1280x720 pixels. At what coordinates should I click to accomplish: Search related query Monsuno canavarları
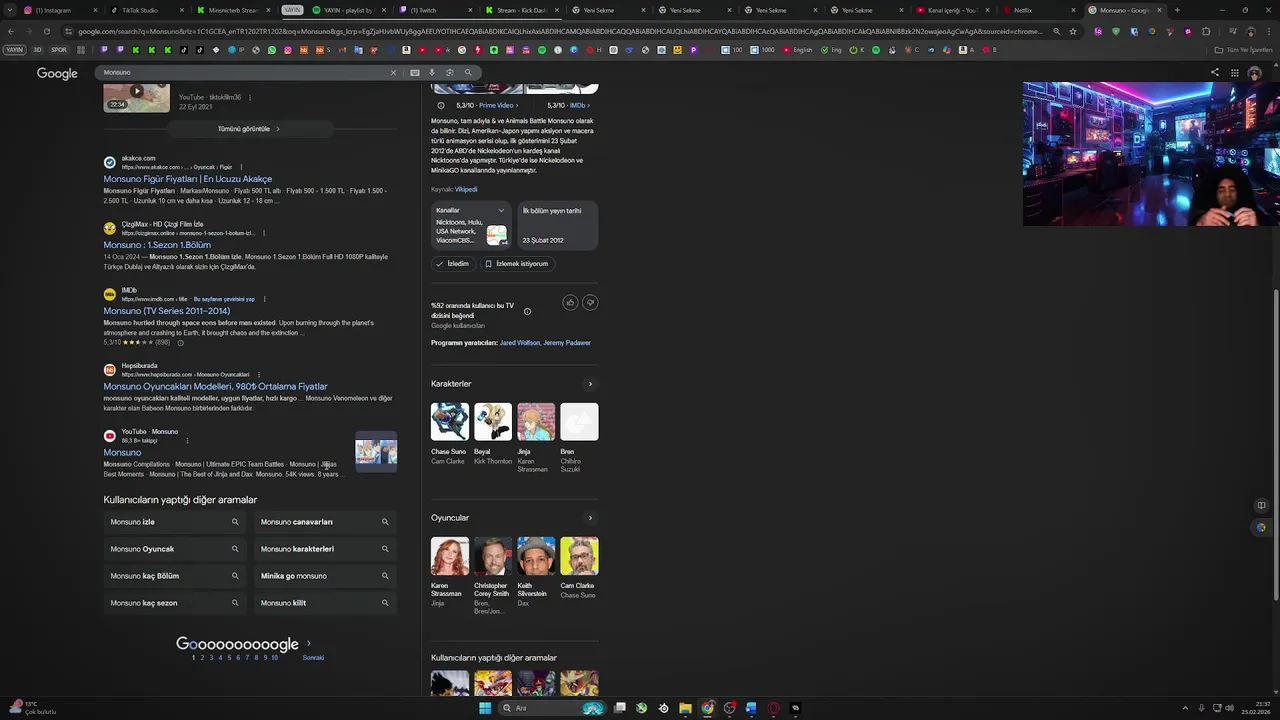tap(325, 522)
